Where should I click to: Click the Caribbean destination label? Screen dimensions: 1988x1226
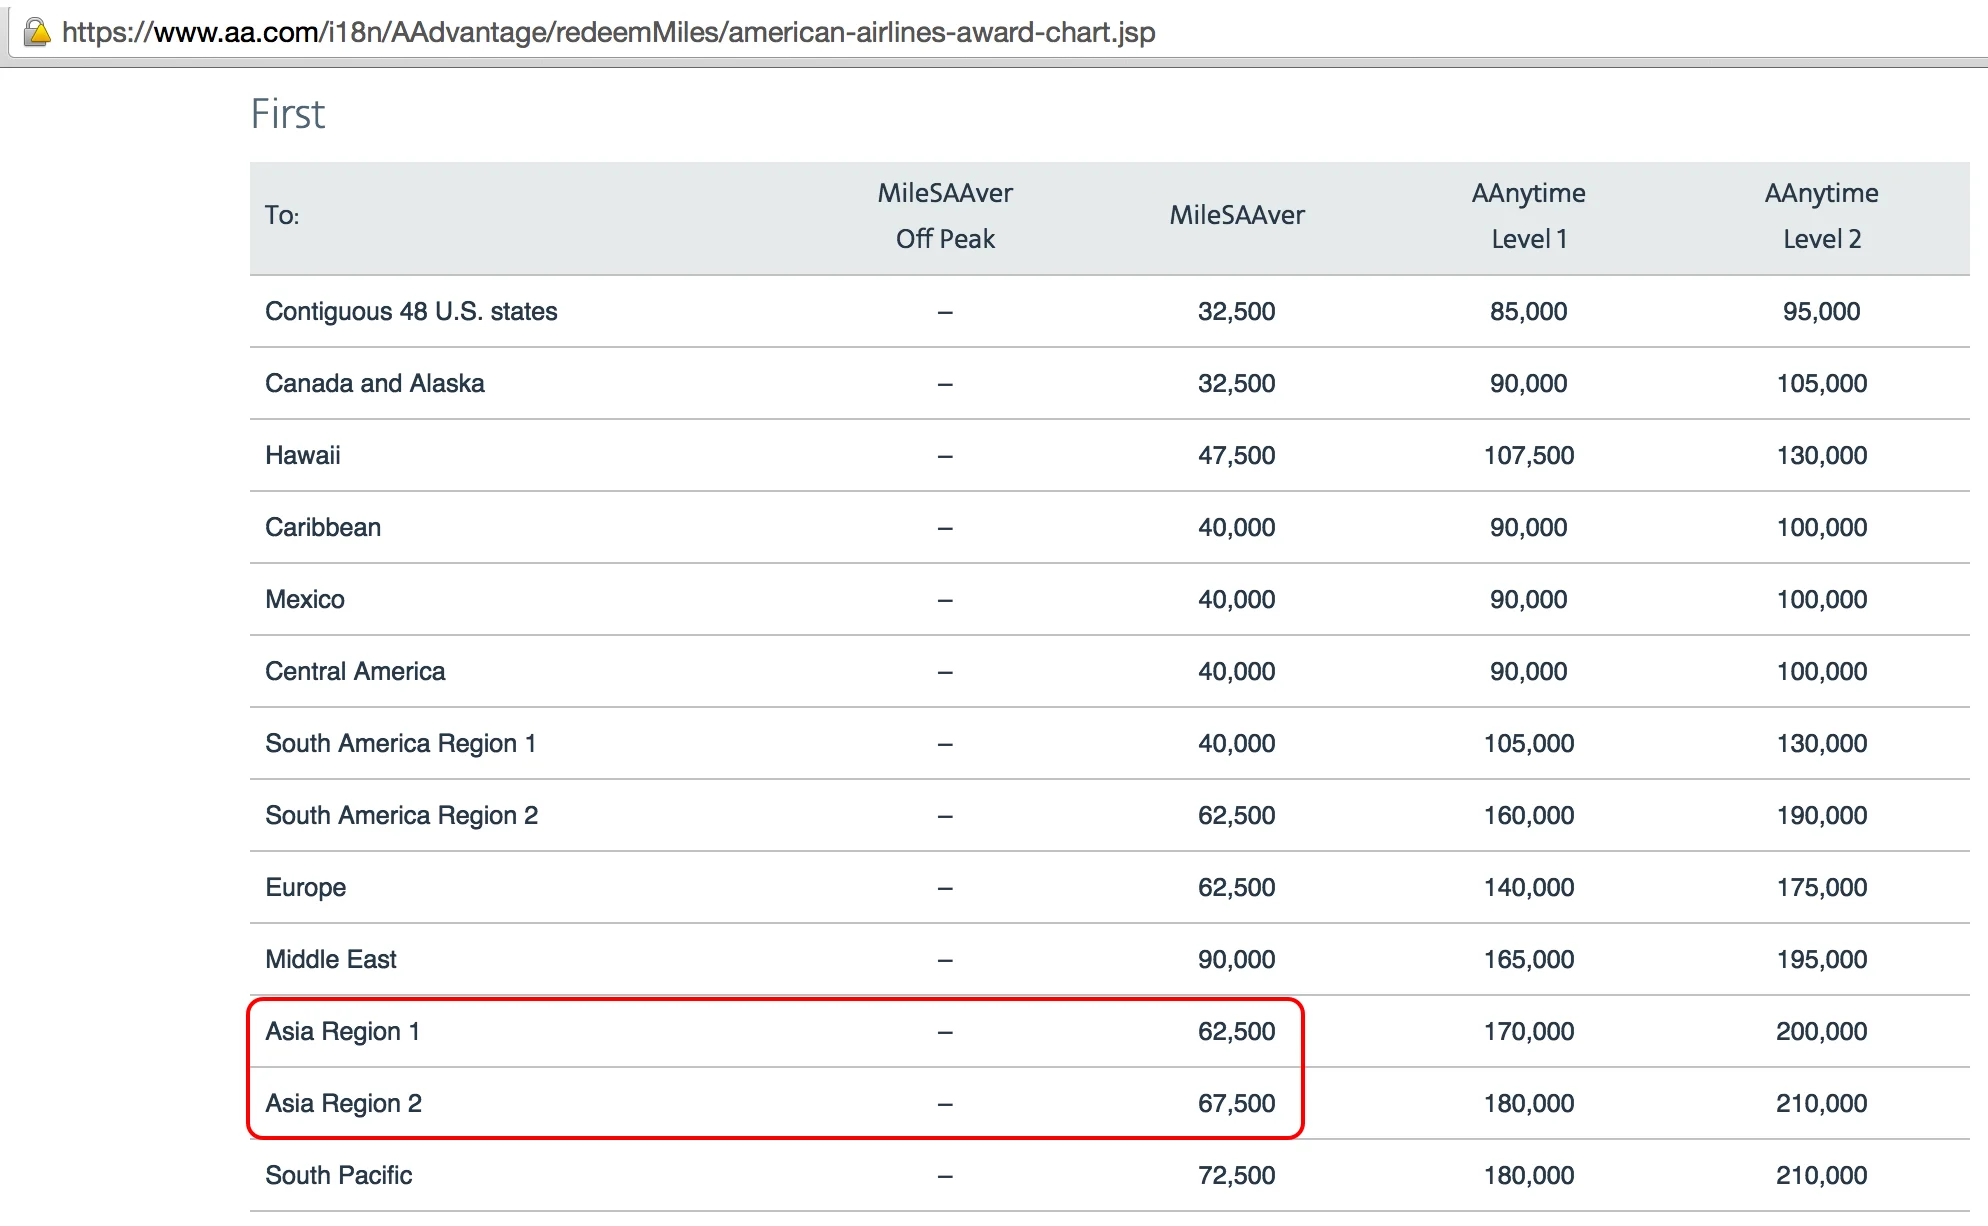tap(322, 528)
